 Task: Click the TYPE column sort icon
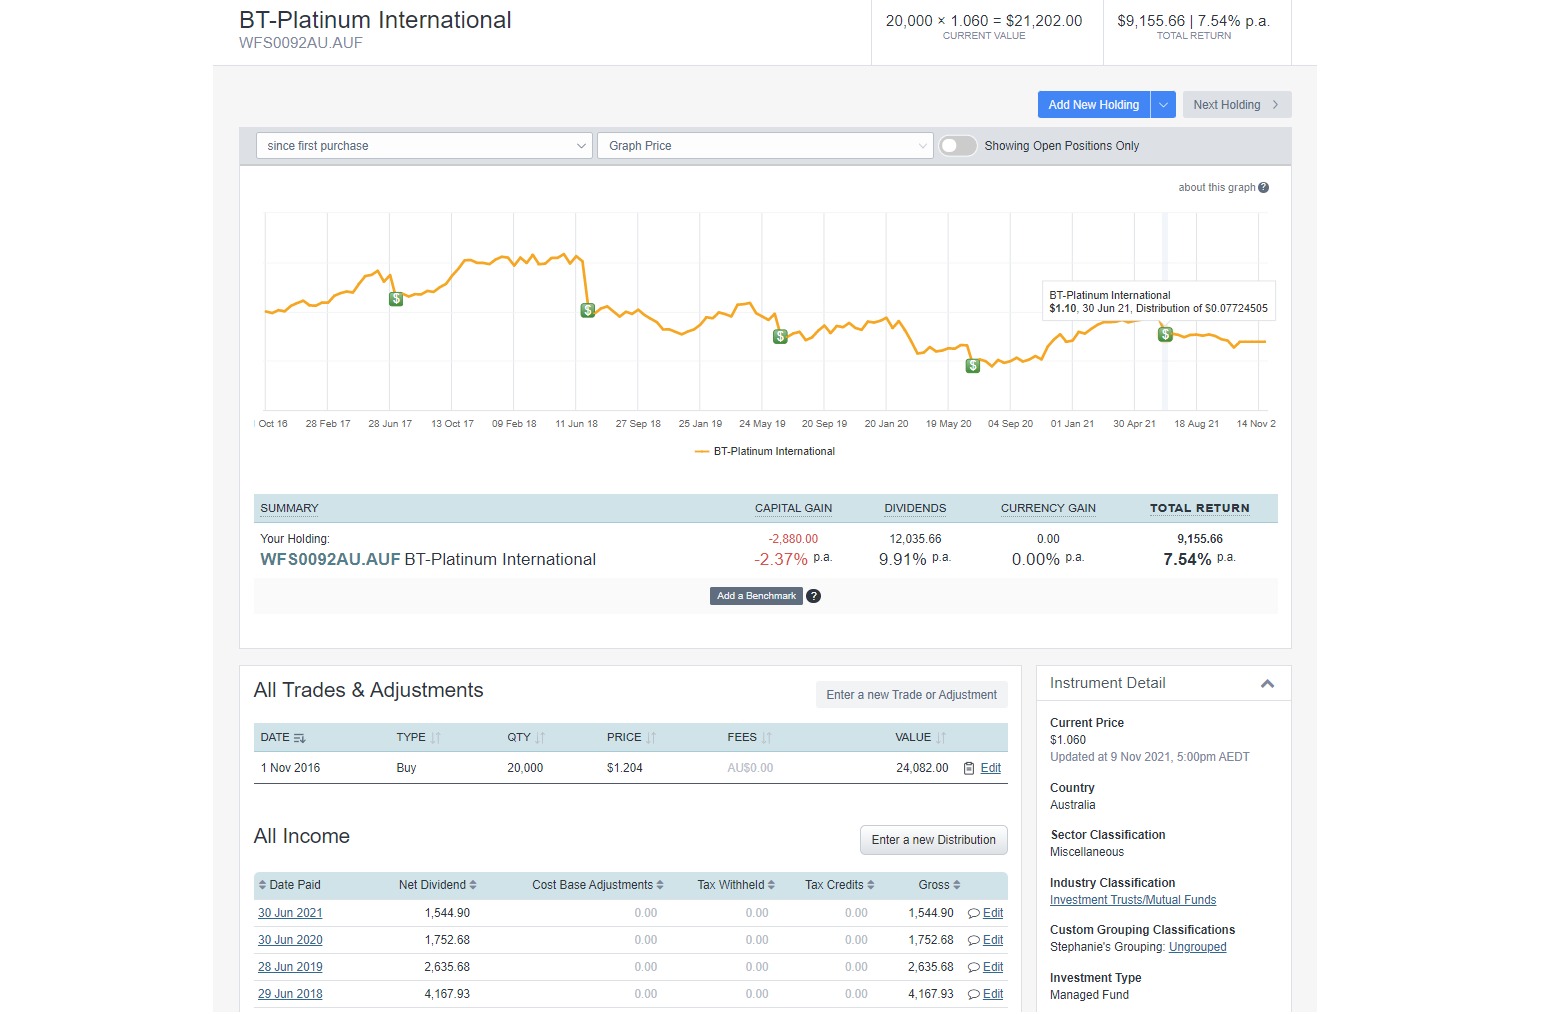435,738
